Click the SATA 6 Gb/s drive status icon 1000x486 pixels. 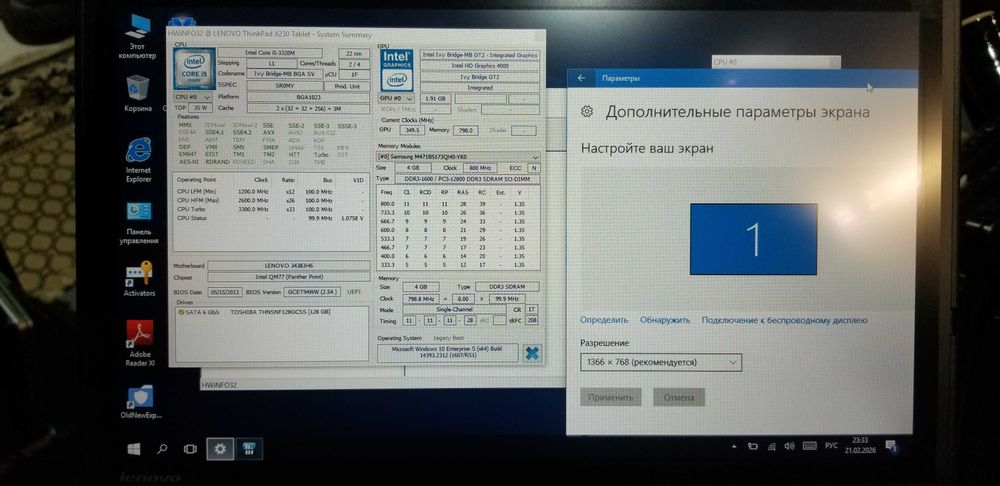point(181,312)
